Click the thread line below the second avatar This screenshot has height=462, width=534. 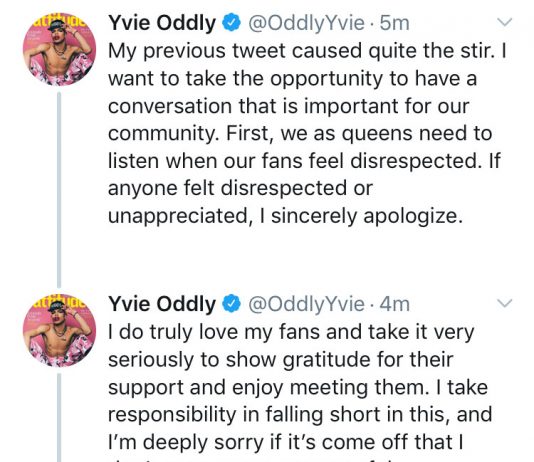[59, 418]
